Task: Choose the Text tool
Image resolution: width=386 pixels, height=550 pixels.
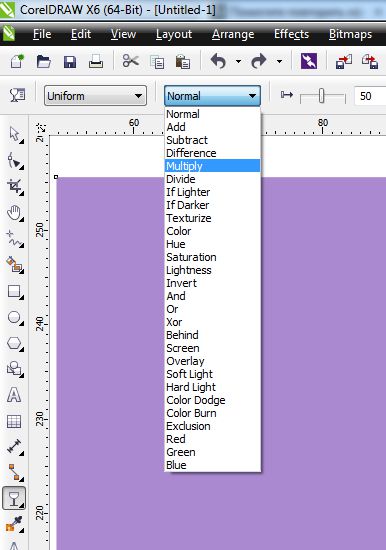Action: click(14, 395)
